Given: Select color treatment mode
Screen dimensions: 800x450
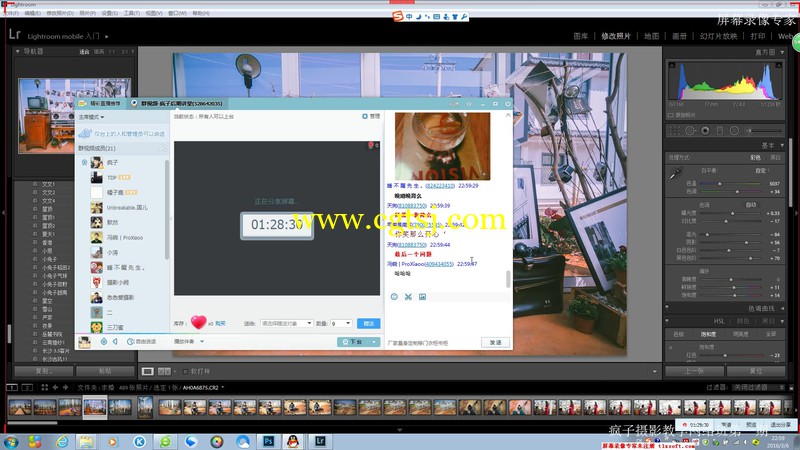Looking at the screenshot, I should click(756, 158).
